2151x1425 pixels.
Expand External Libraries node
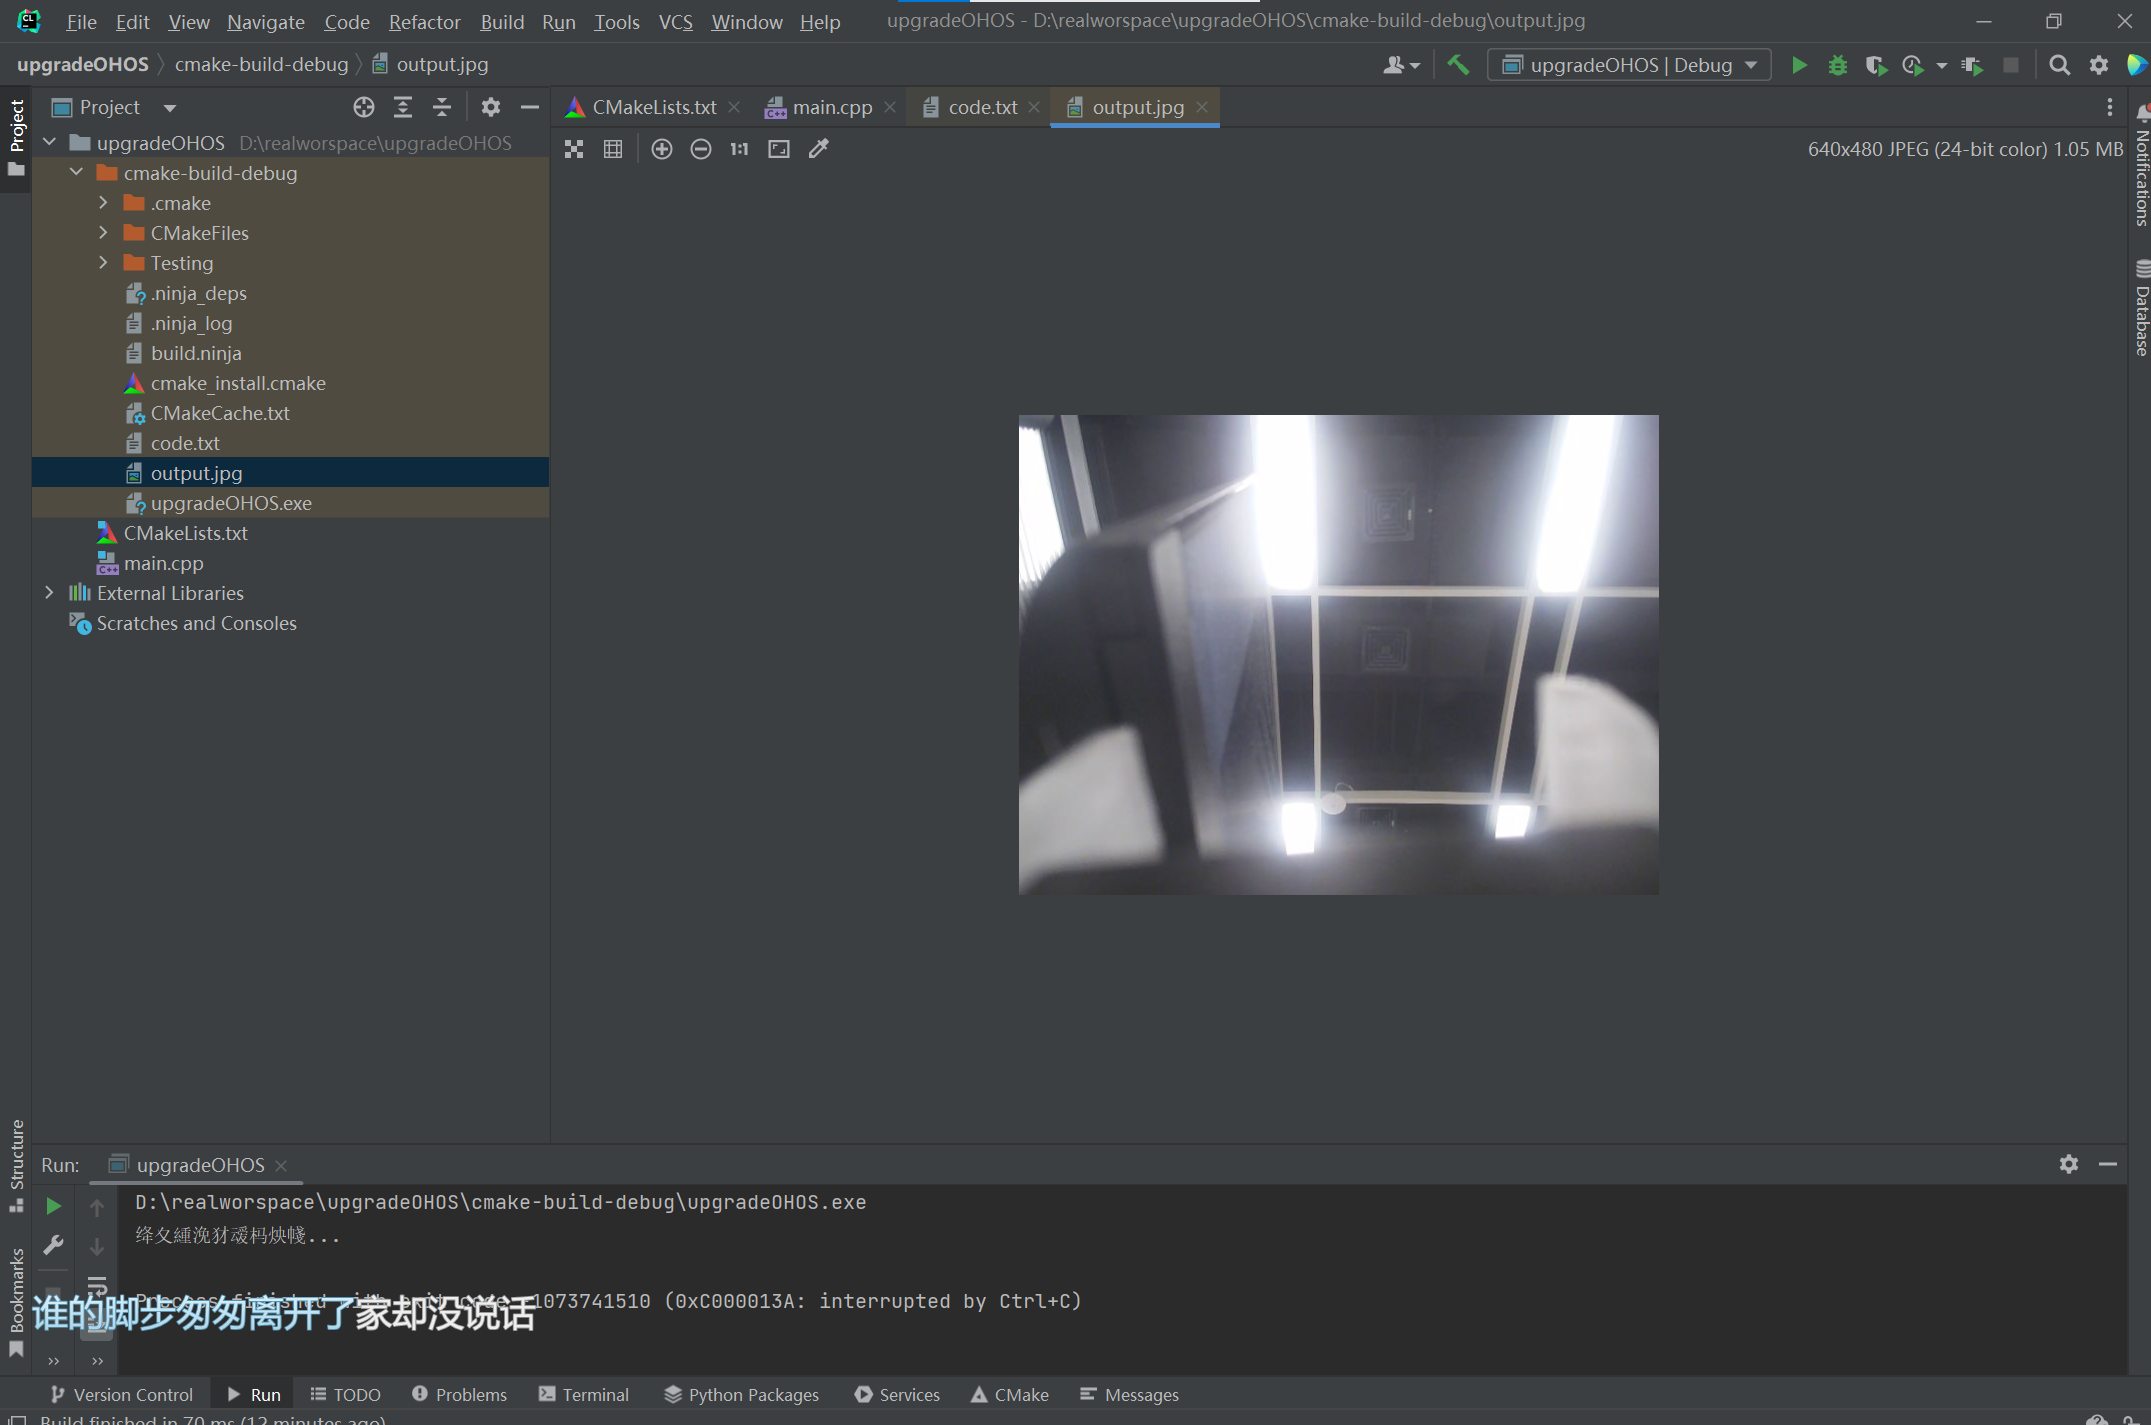(x=50, y=593)
